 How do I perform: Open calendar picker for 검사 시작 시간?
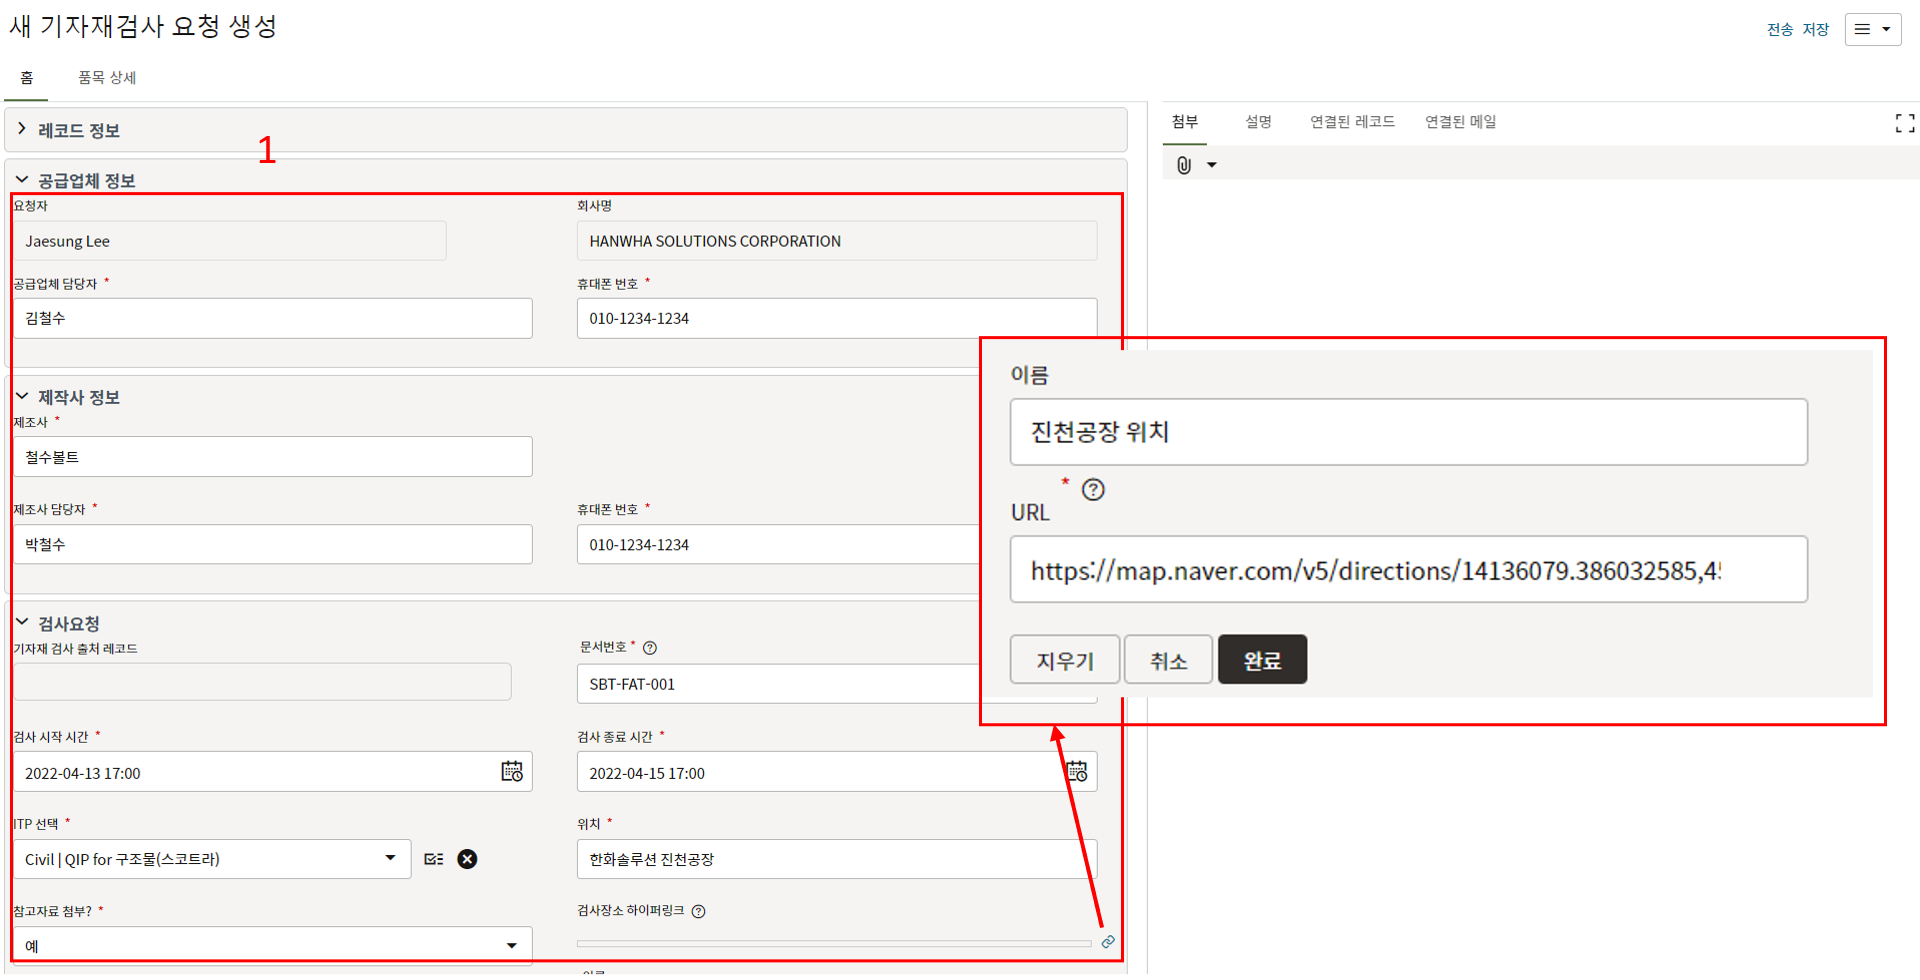point(512,771)
